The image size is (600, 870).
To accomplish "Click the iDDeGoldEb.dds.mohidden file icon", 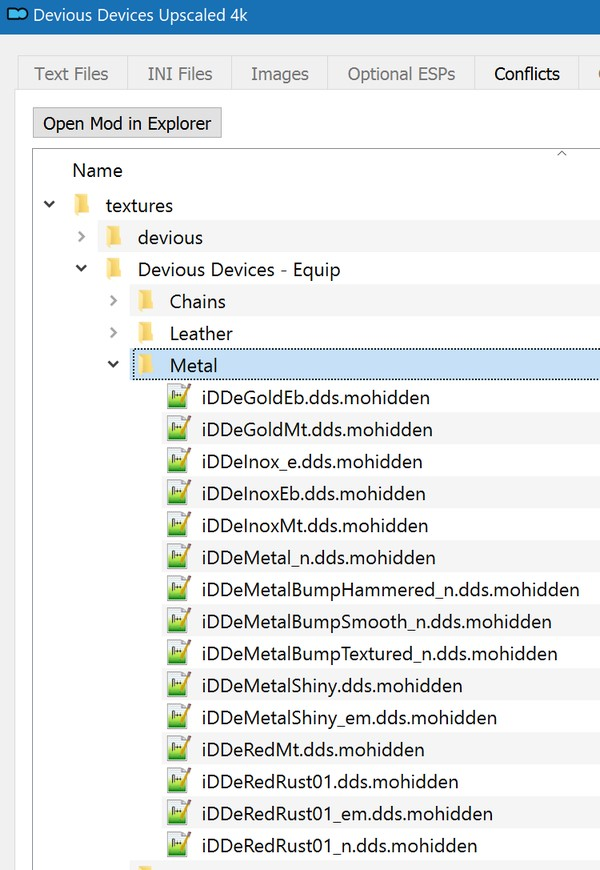I will coord(179,398).
